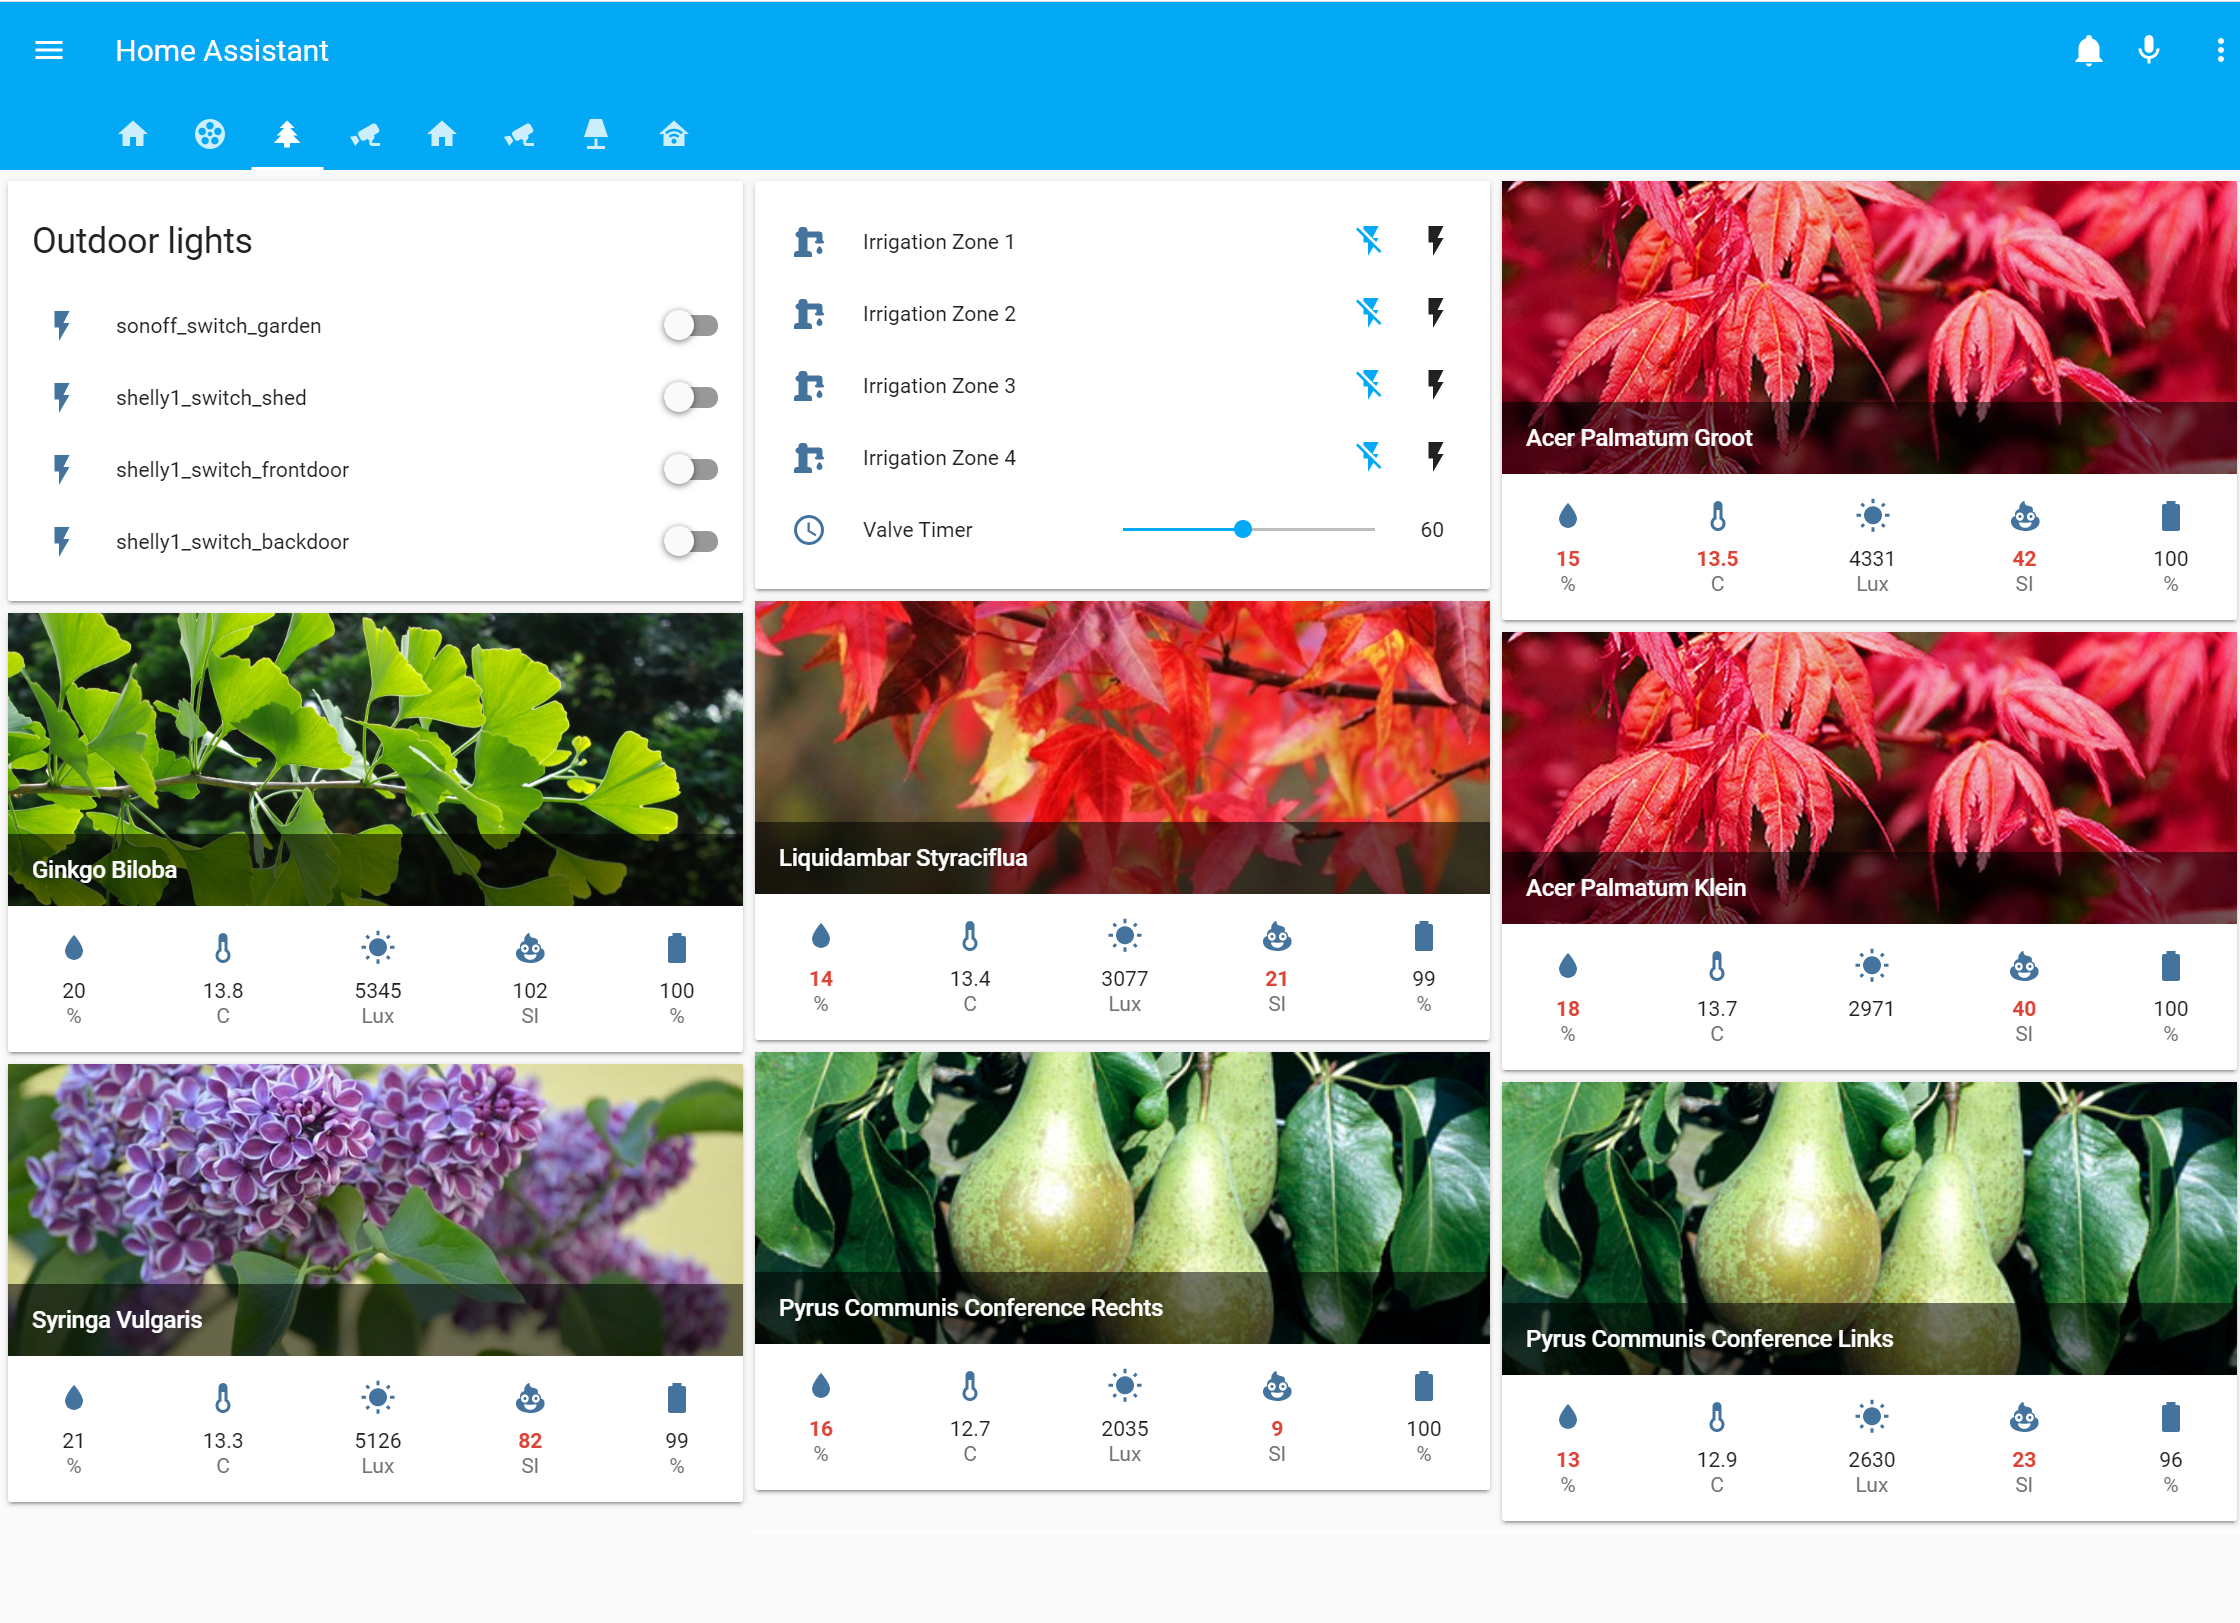This screenshot has width=2240, height=1623.
Task: Open the three-dot overflow menu
Action: click(2220, 50)
